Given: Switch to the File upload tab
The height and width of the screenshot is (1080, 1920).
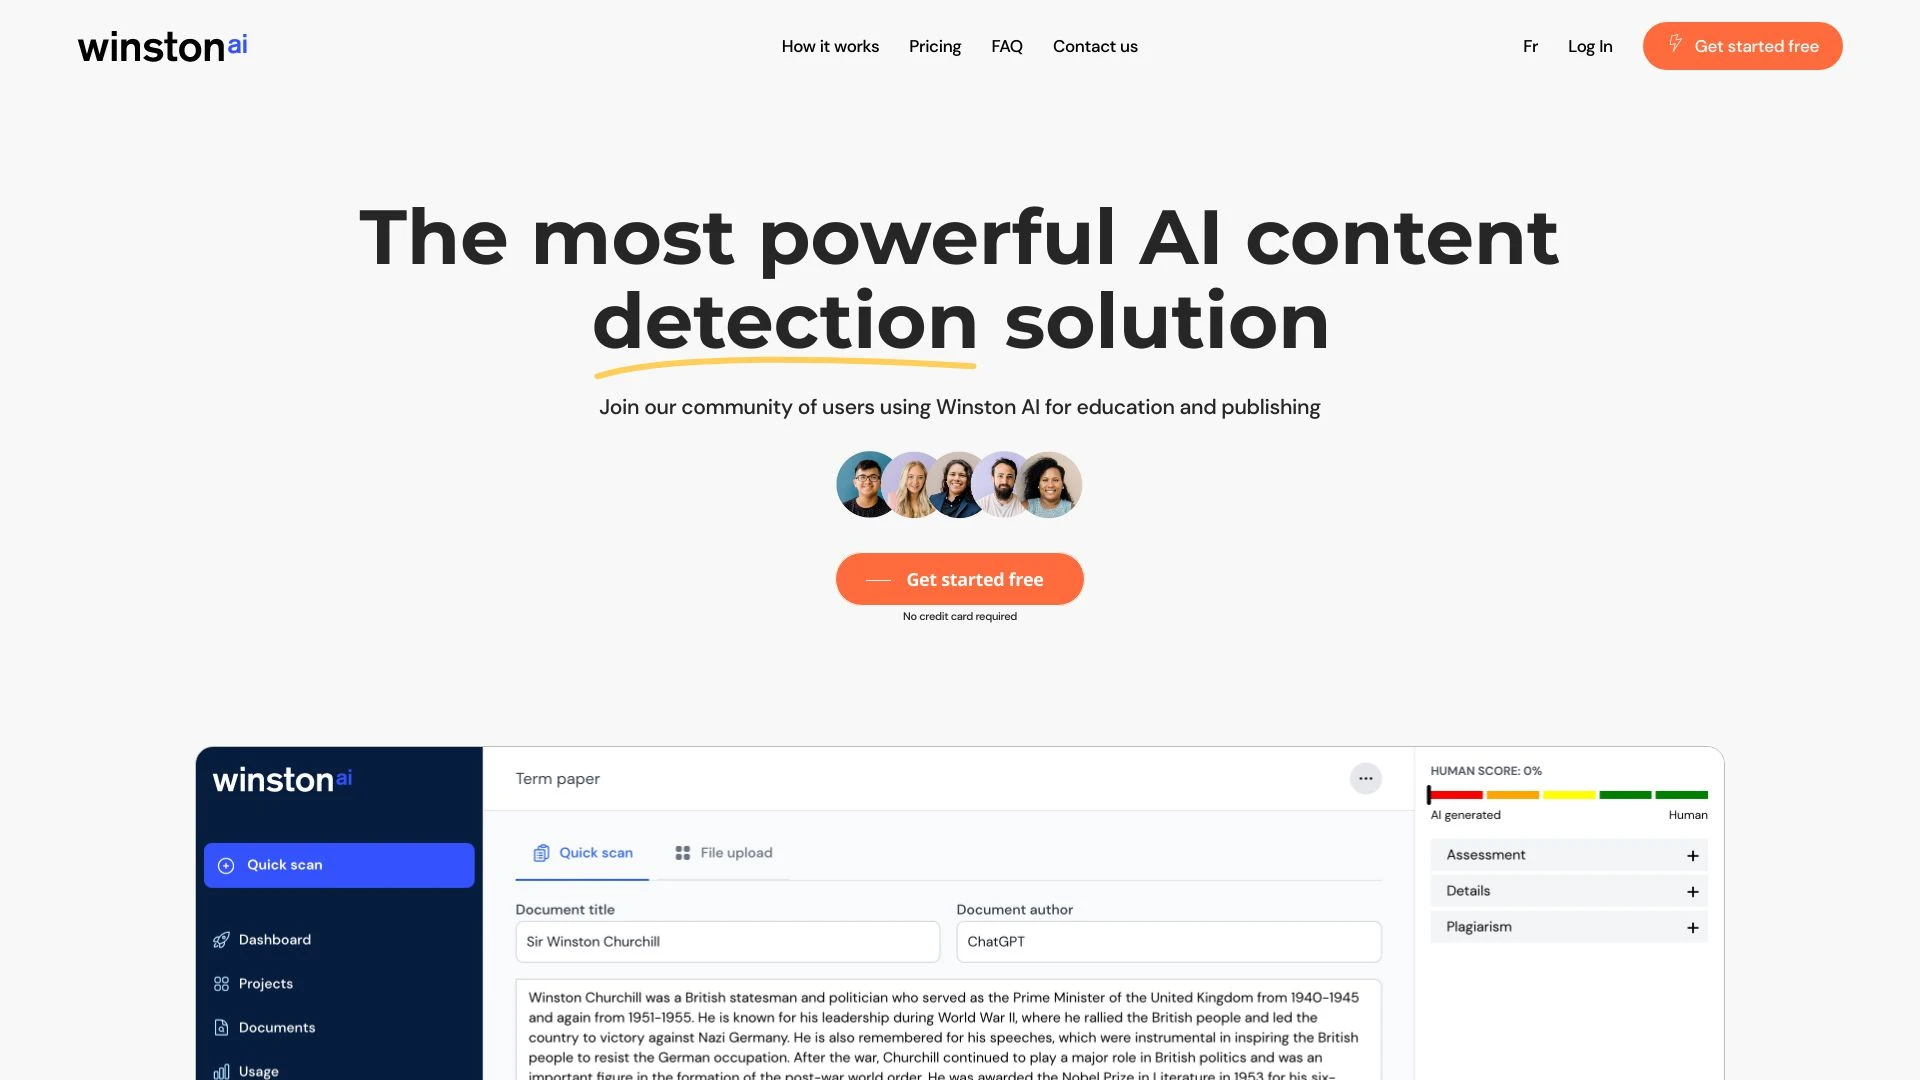Looking at the screenshot, I should pyautogui.click(x=723, y=853).
